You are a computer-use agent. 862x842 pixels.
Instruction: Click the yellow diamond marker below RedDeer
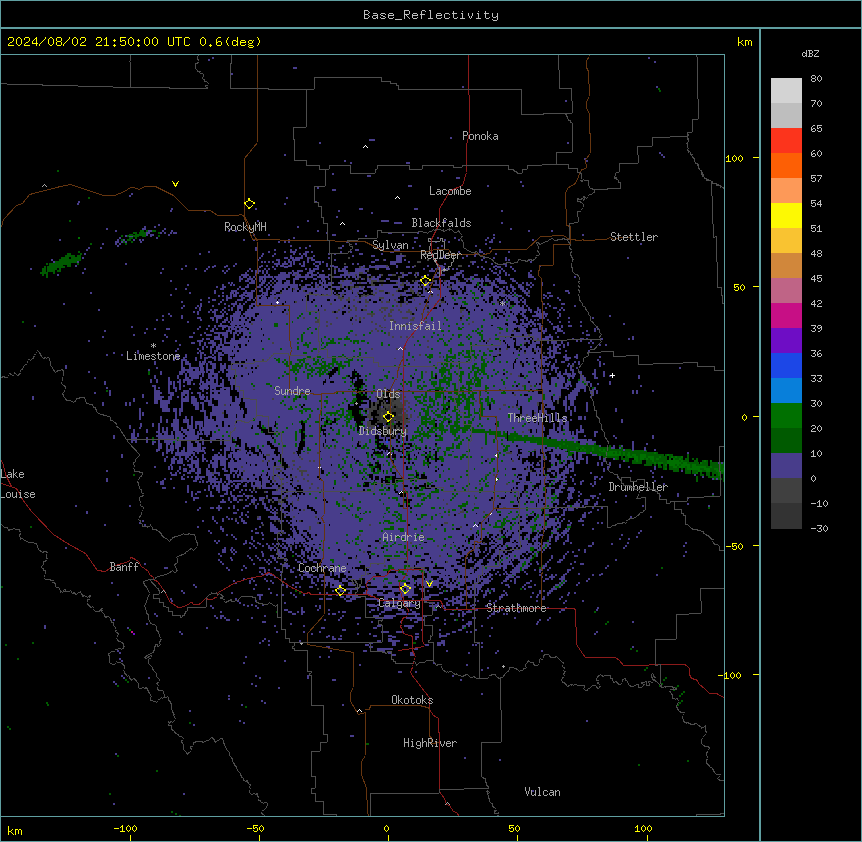pyautogui.click(x=426, y=281)
